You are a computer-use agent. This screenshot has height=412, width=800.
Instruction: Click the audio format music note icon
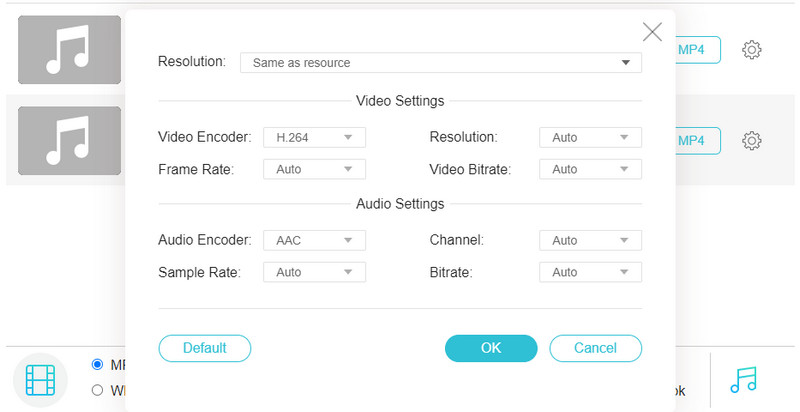click(744, 380)
